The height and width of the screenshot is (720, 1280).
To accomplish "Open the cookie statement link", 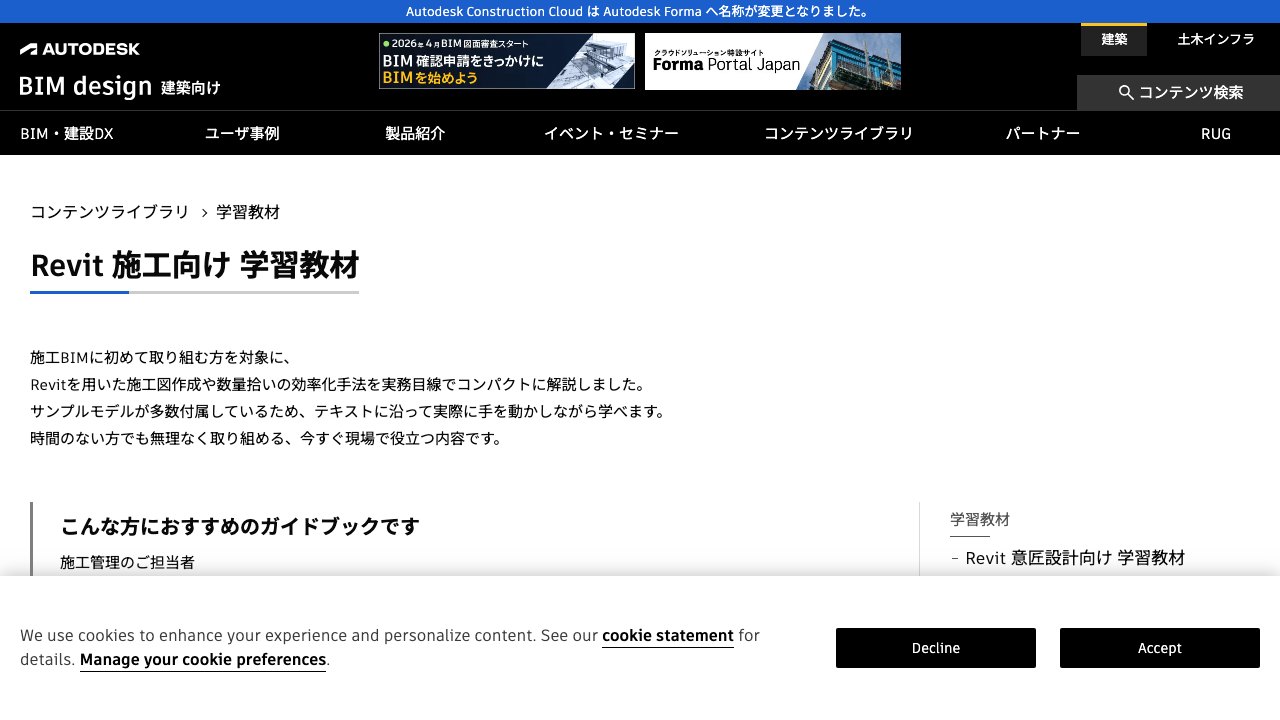I will pos(668,636).
